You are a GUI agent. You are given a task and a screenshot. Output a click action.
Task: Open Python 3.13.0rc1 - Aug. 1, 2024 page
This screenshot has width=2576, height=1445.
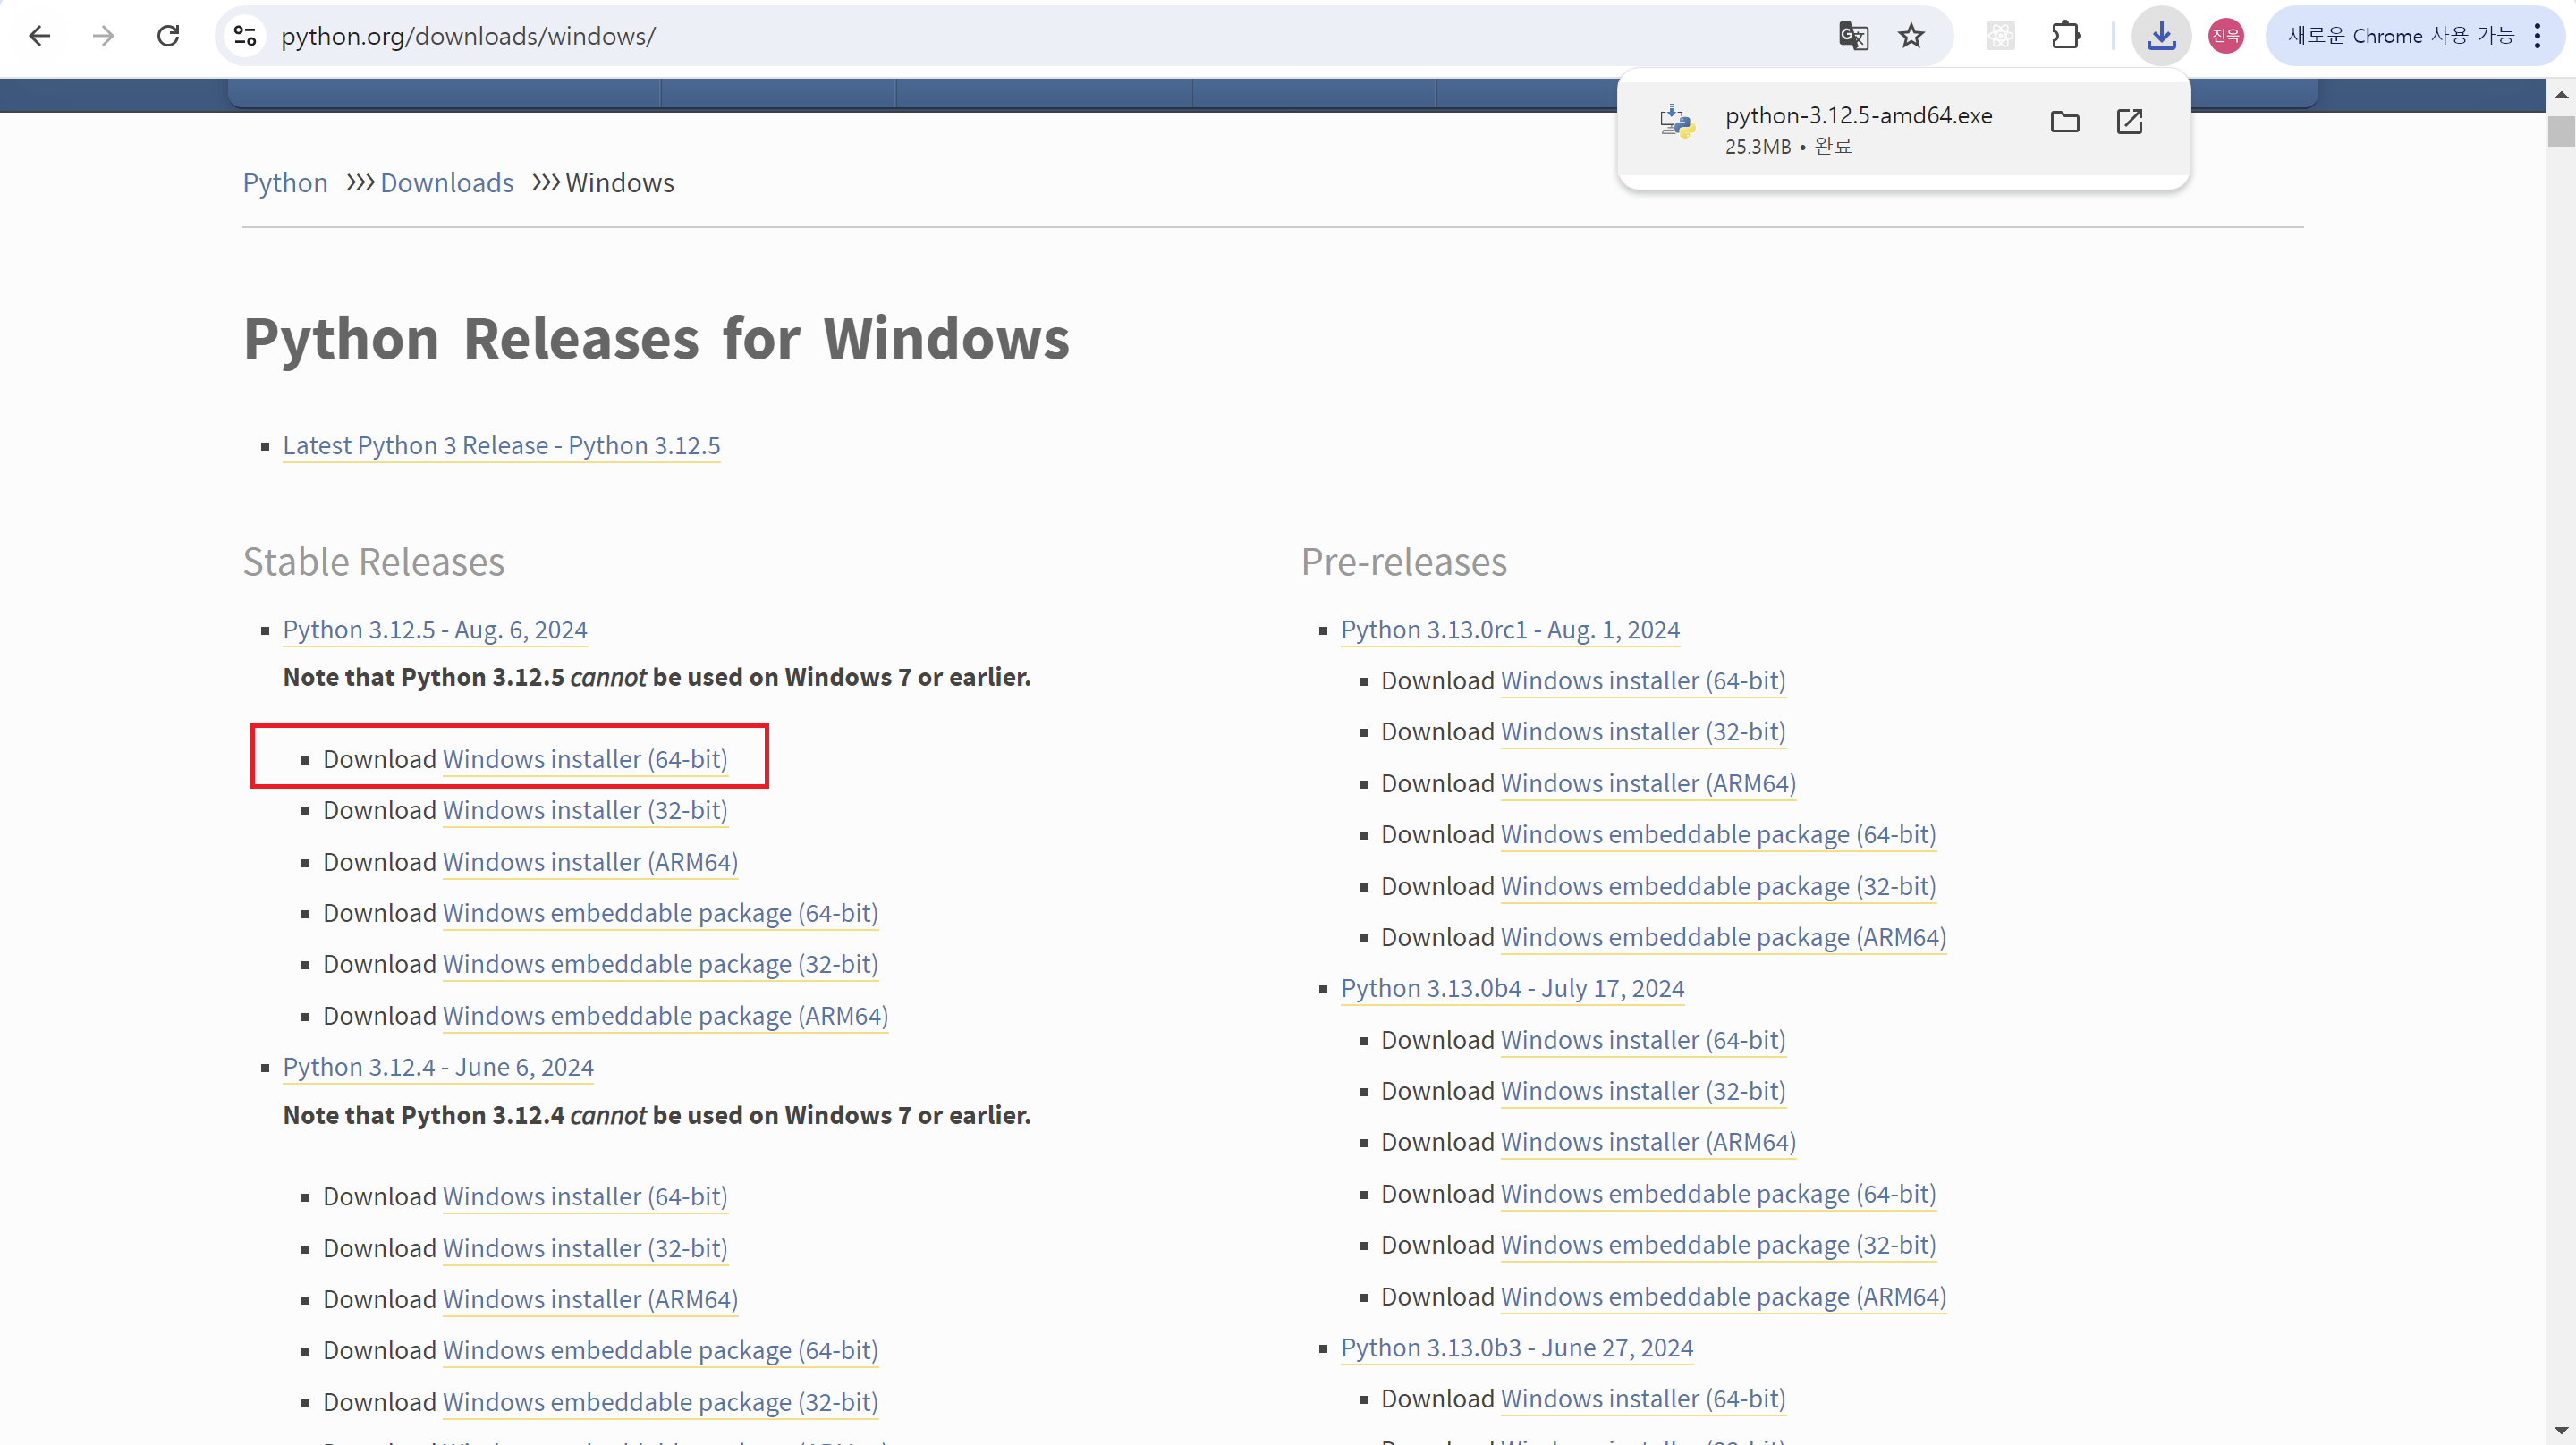1510,630
